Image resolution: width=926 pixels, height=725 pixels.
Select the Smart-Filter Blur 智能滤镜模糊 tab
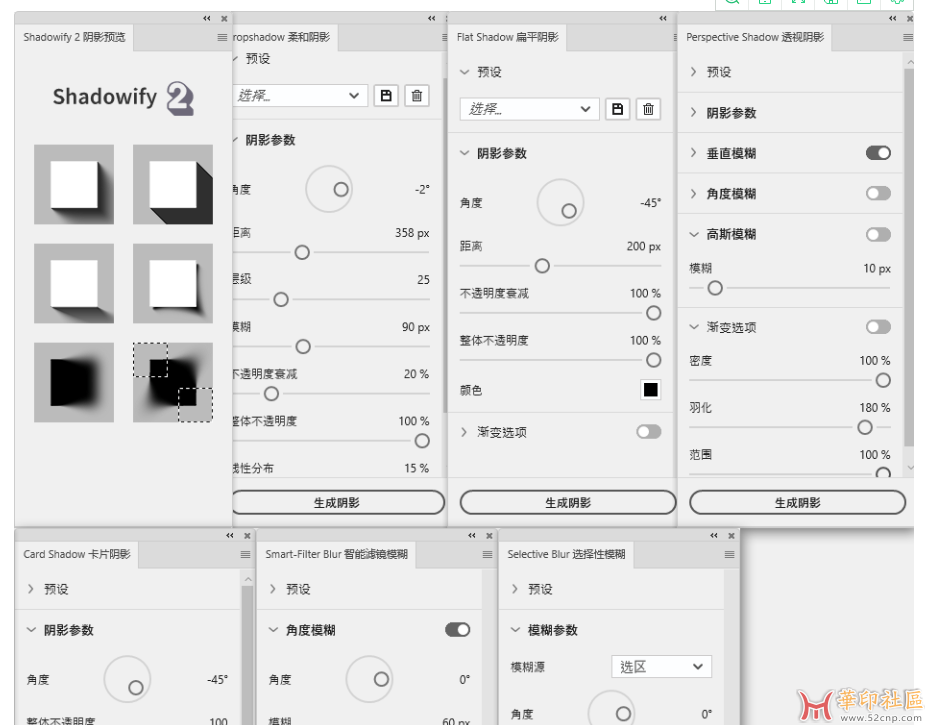pyautogui.click(x=336, y=554)
